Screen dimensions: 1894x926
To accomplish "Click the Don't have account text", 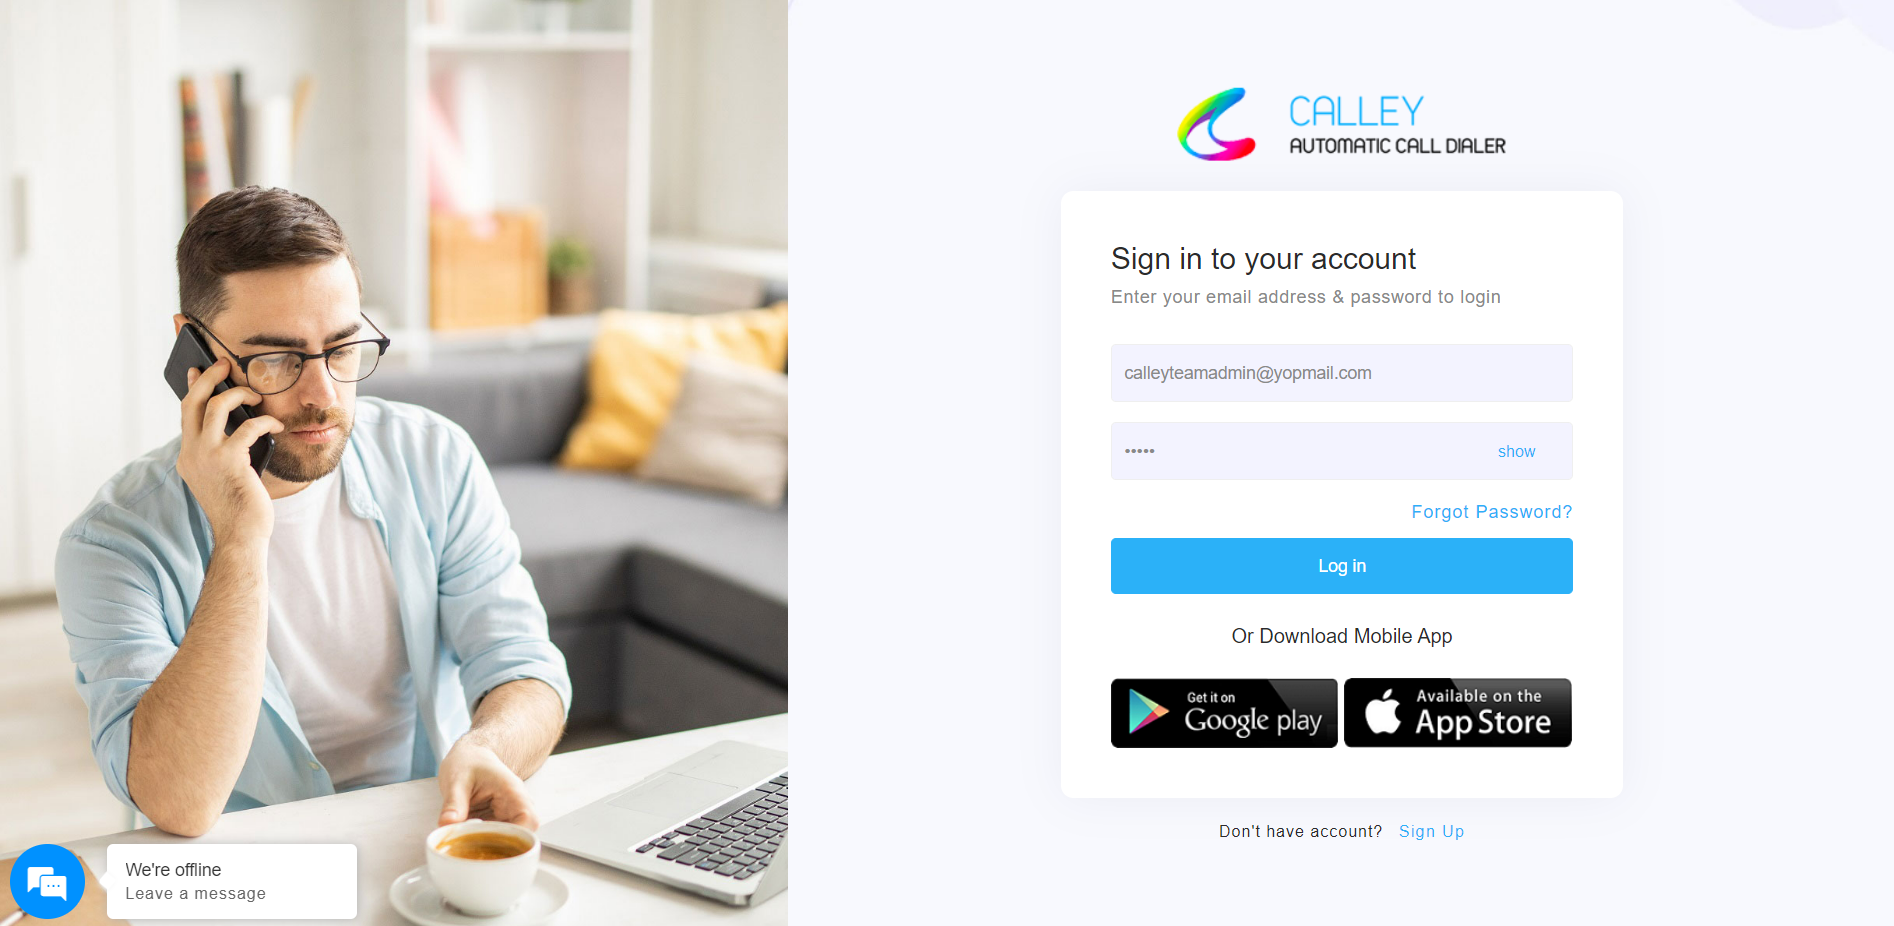I will (x=1300, y=831).
